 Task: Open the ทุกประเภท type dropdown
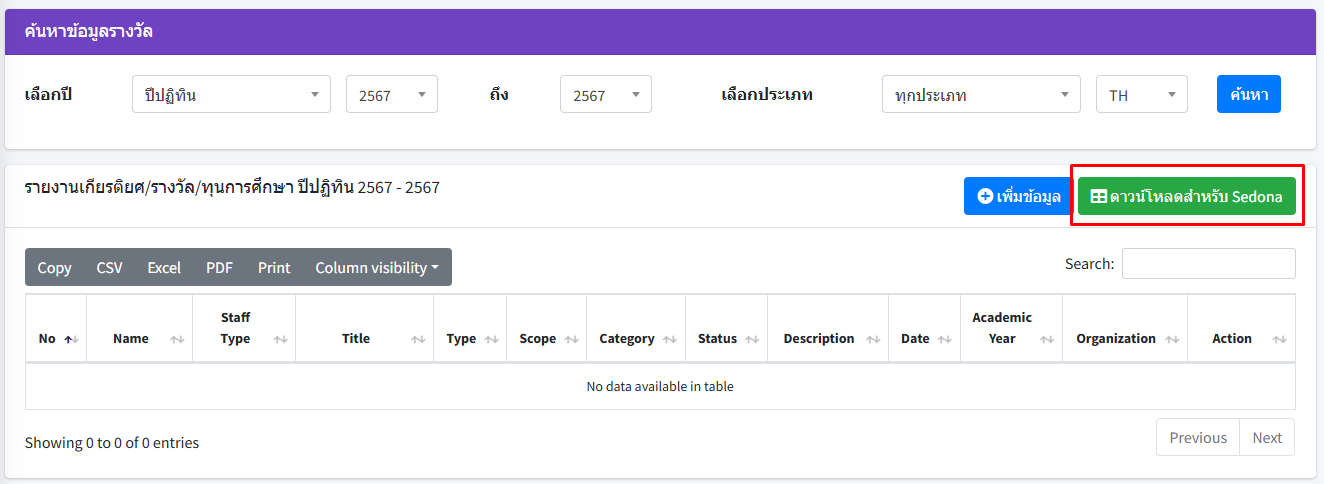[980, 95]
